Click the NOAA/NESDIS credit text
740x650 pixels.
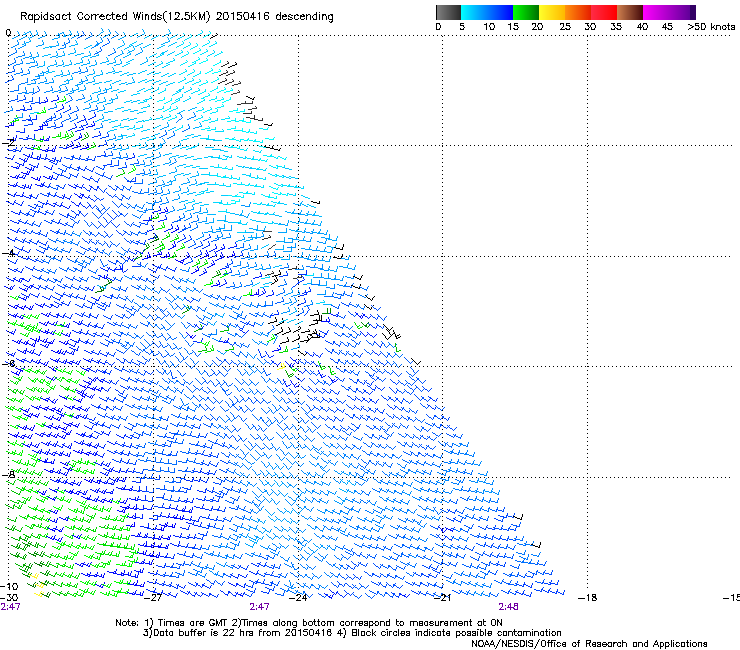(589, 643)
